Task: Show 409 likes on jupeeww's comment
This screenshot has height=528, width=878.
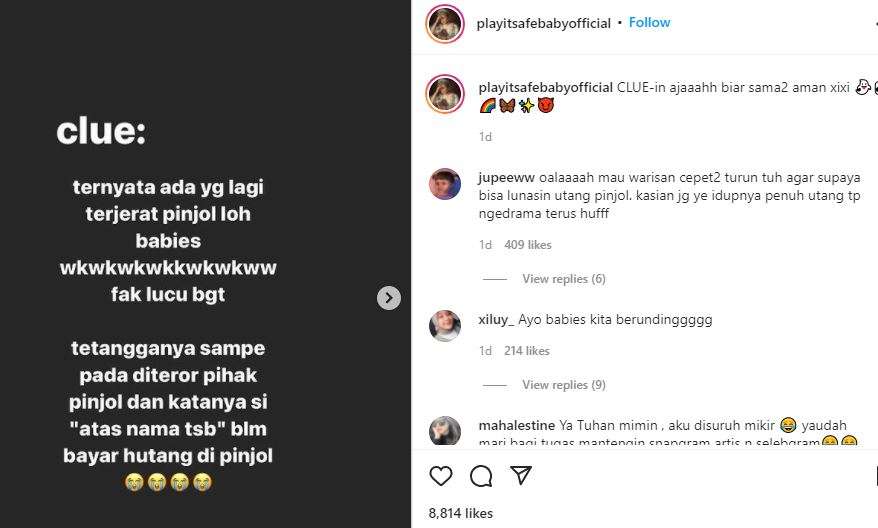Action: [x=528, y=245]
